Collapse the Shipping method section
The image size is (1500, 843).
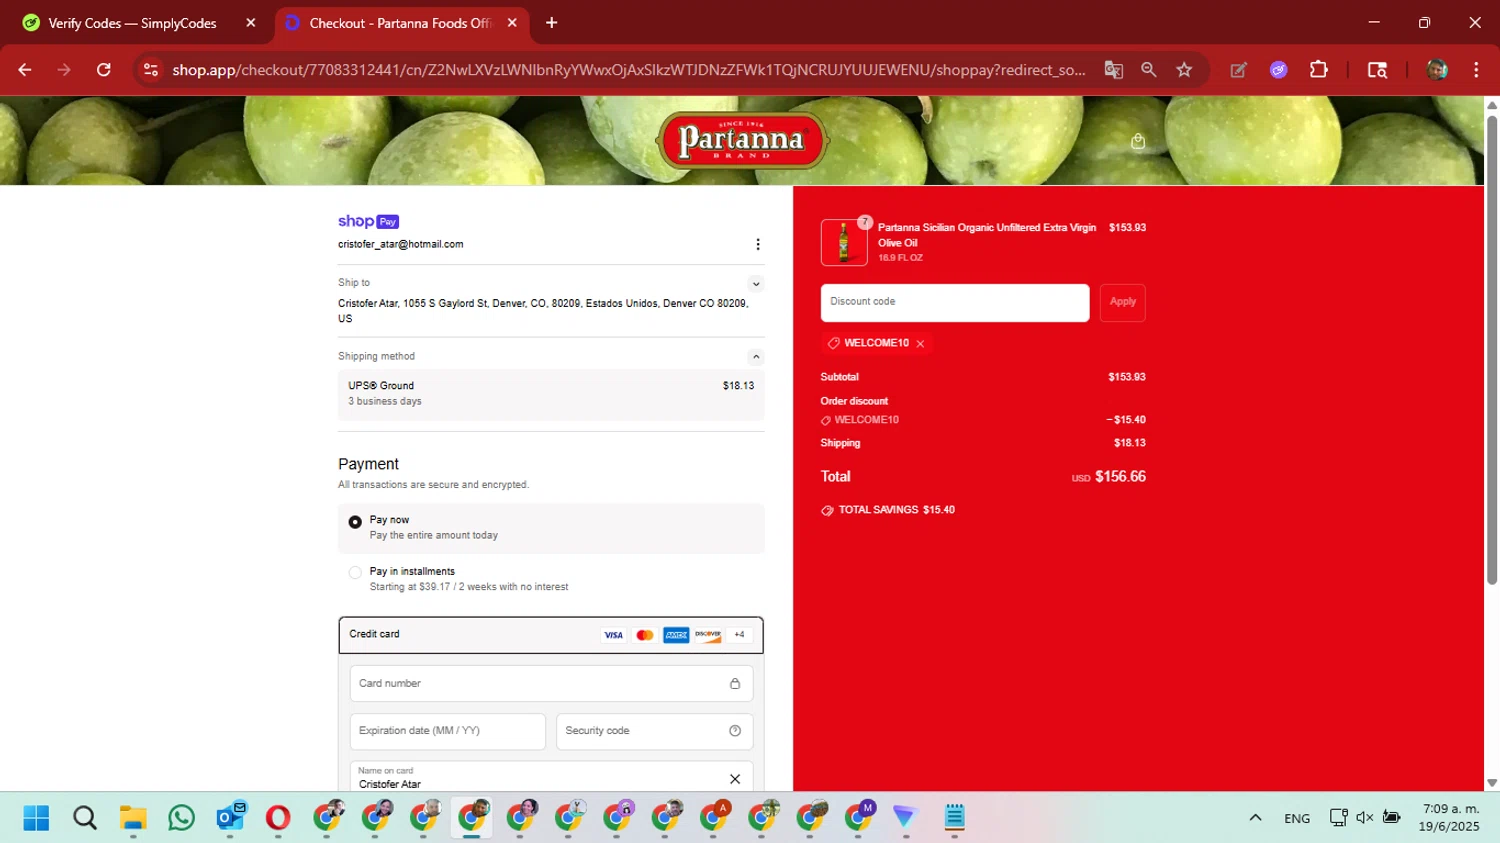(756, 357)
